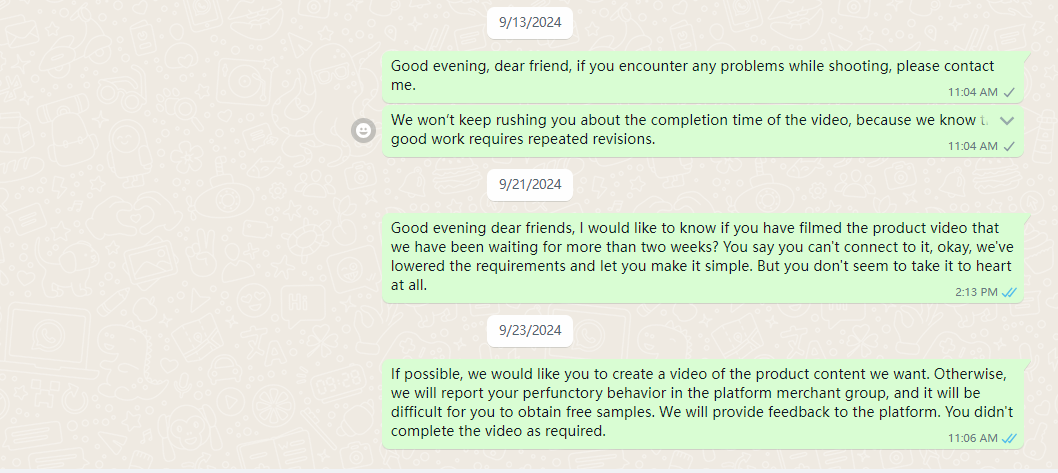1058x473 pixels.
Task: Open the message options chevron menu
Action: tap(1007, 121)
